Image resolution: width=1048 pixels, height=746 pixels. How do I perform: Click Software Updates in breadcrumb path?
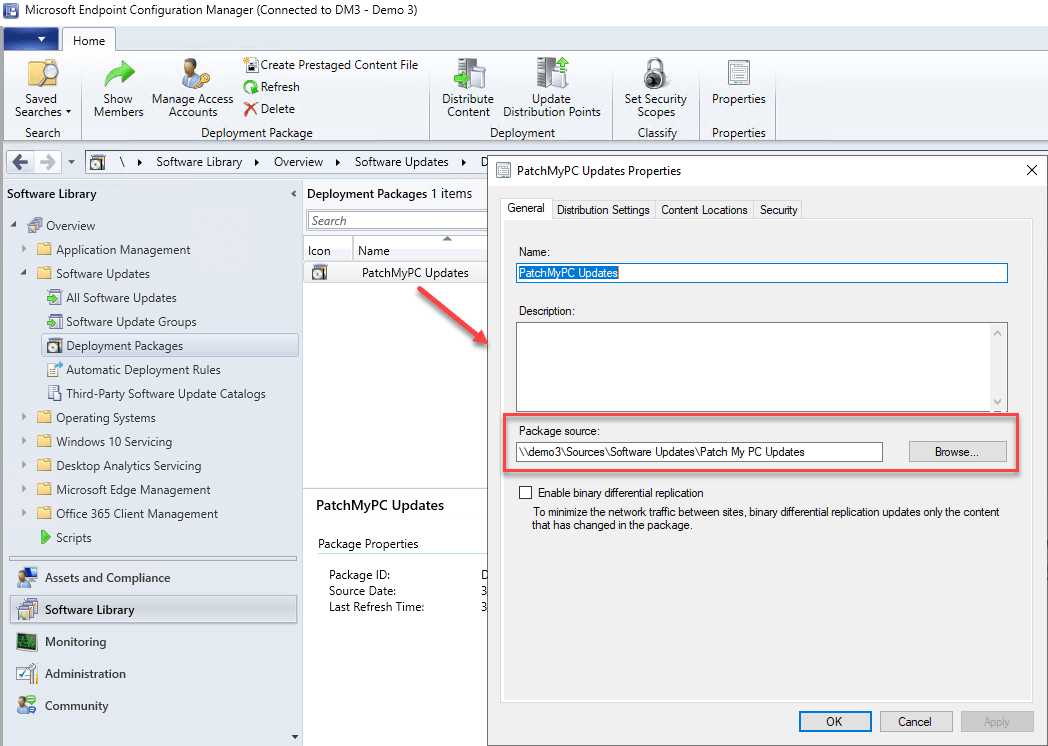402,162
